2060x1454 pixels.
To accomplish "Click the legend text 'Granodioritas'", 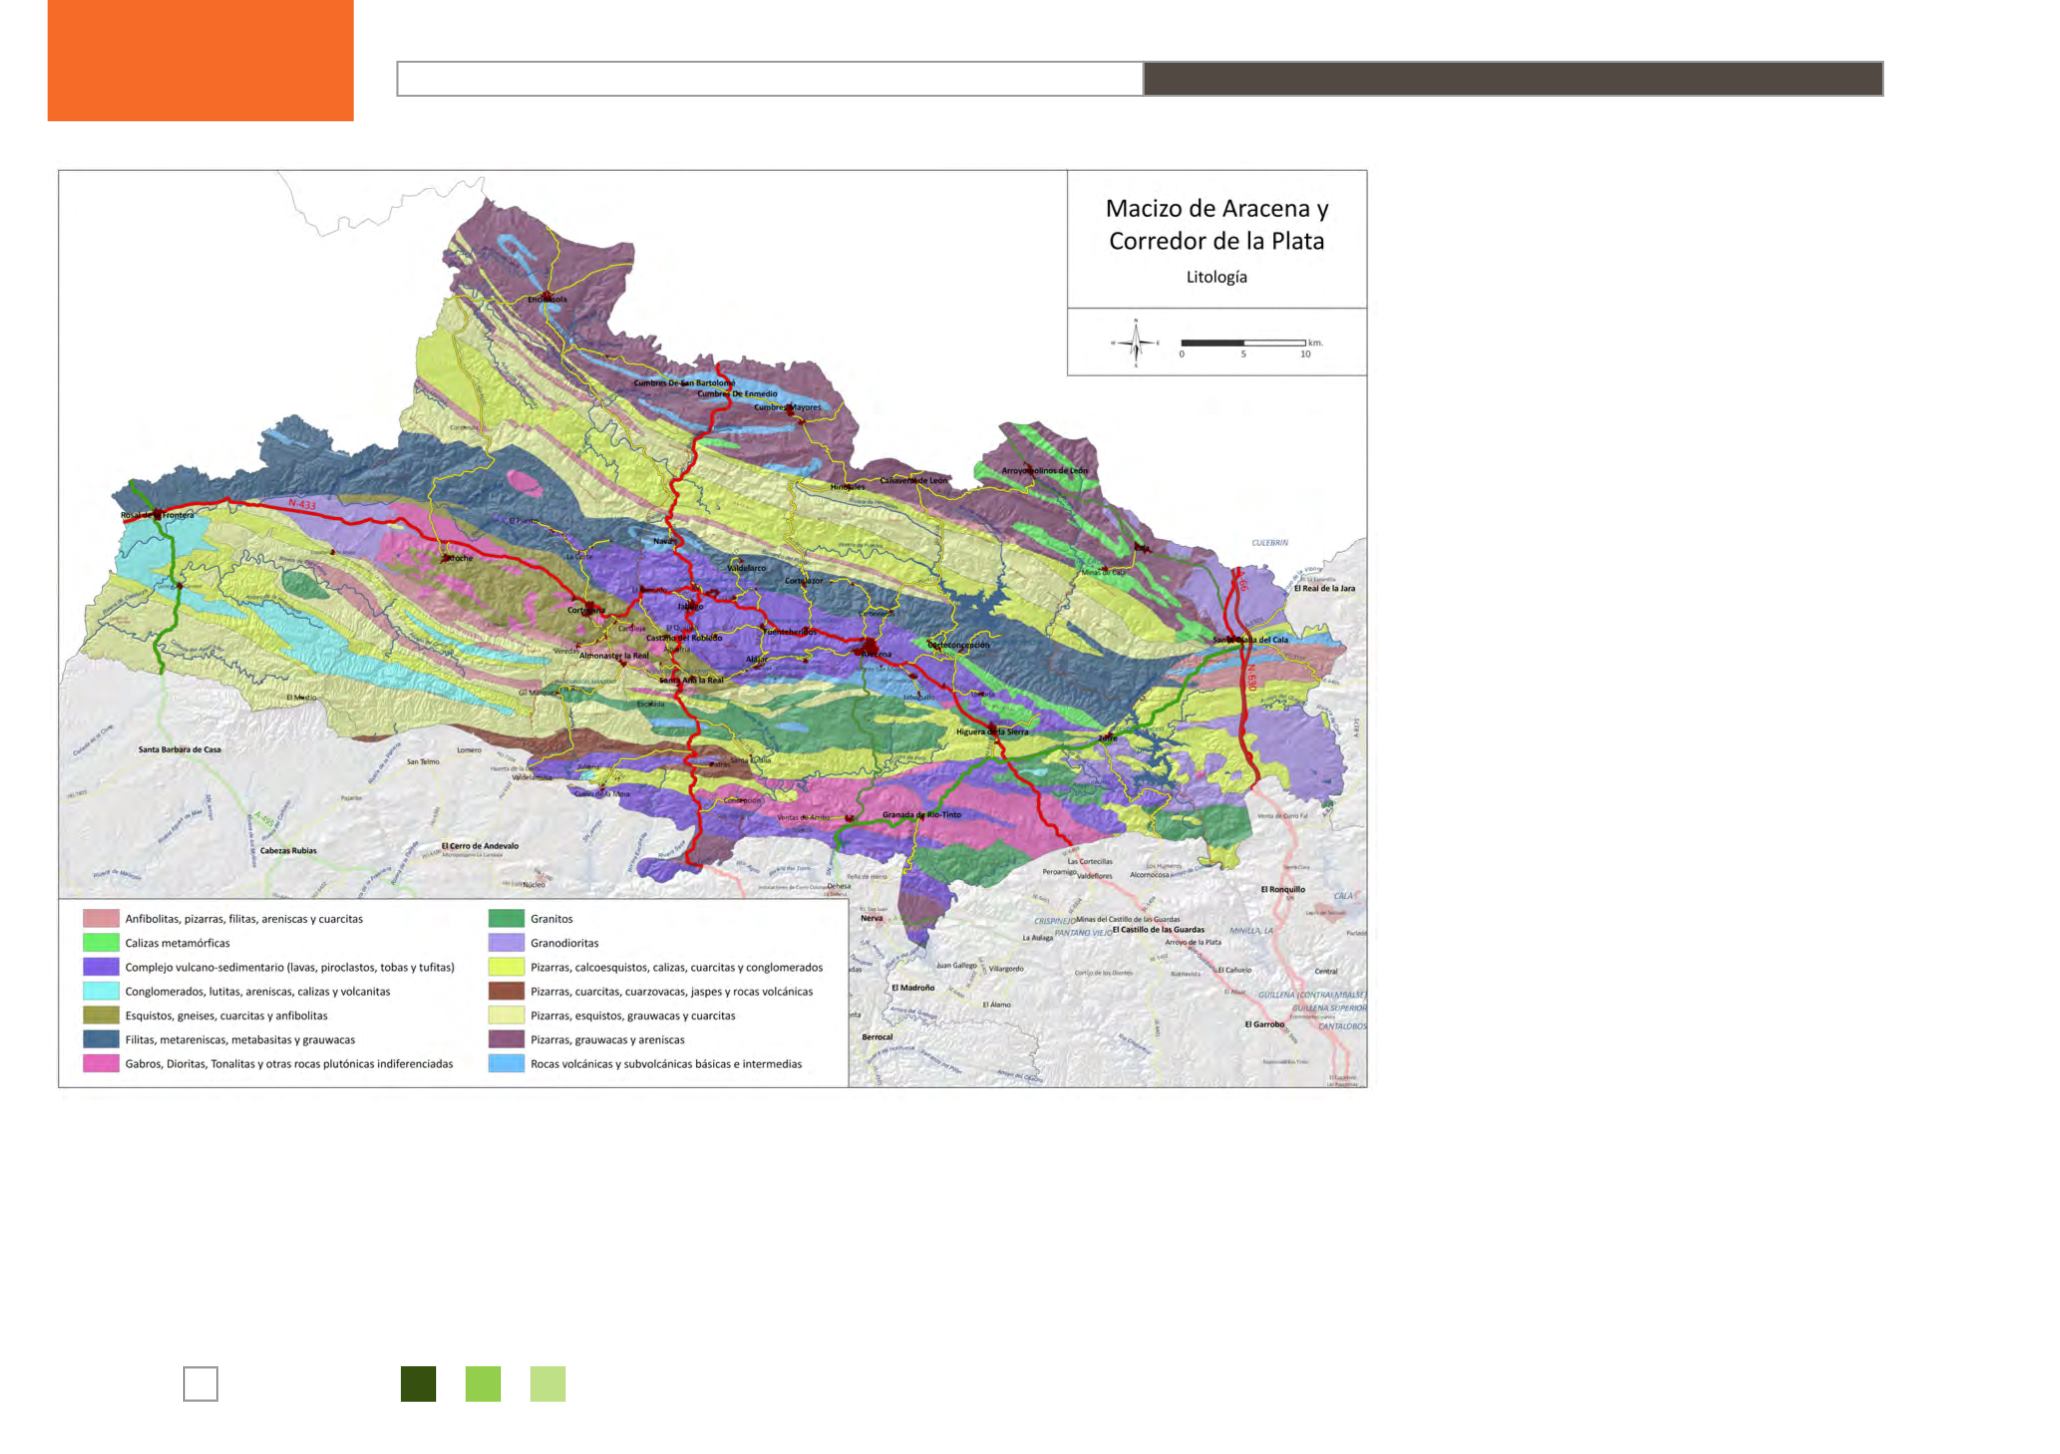I will pos(565,943).
